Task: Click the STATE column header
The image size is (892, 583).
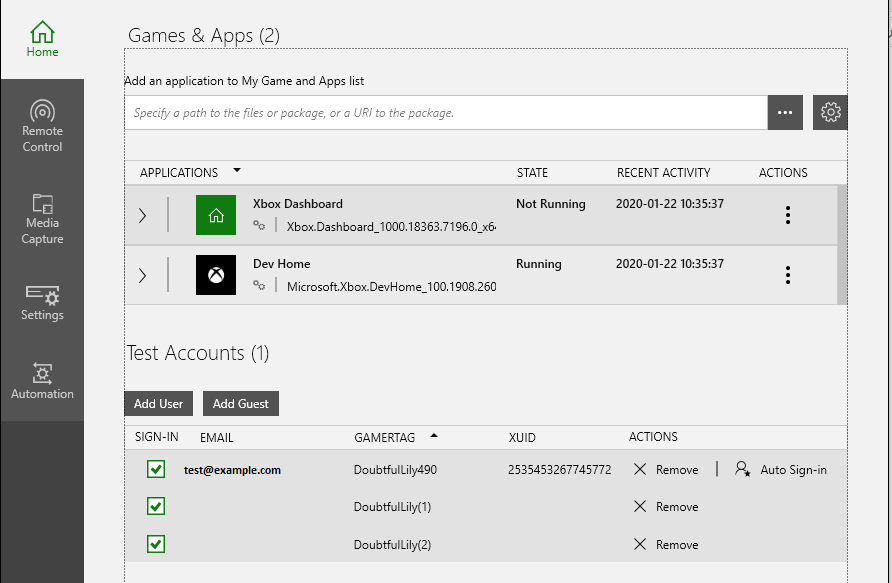Action: 532,173
